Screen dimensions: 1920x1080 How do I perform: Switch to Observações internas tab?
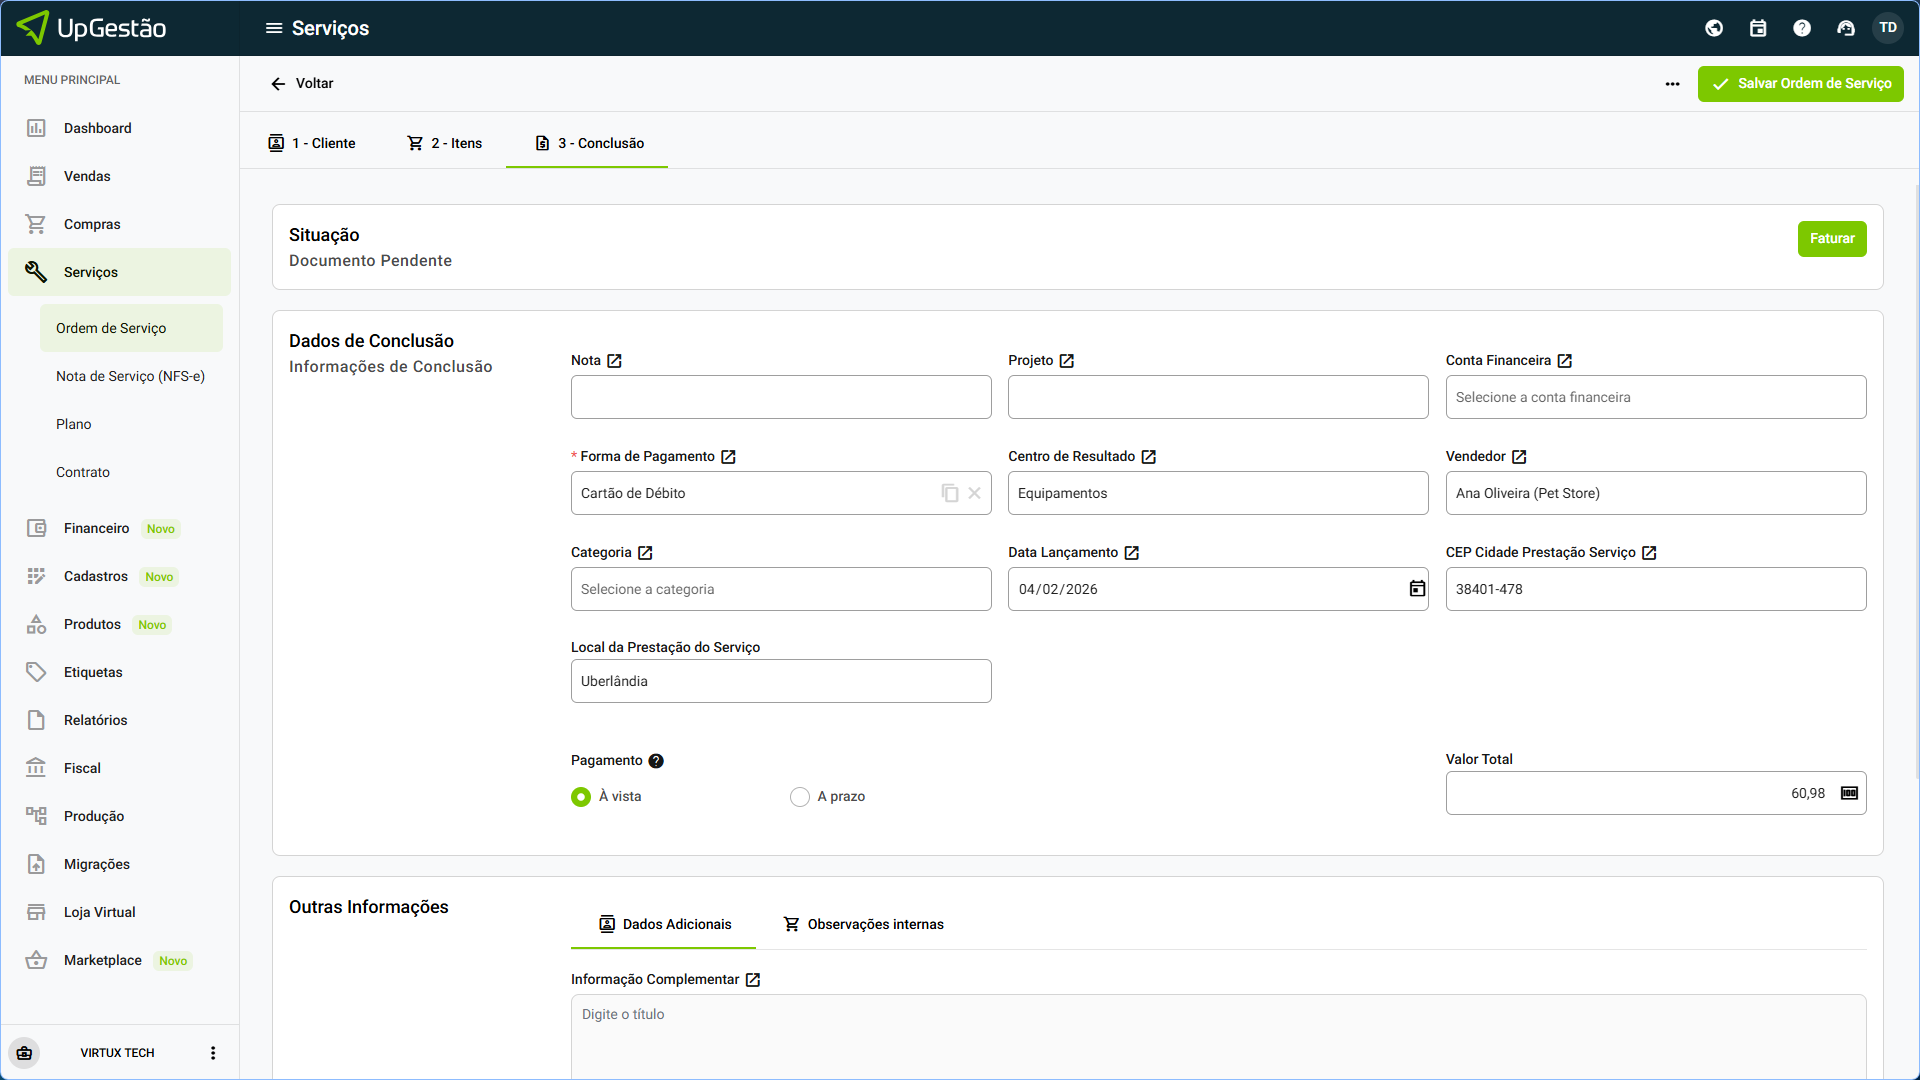pyautogui.click(x=863, y=924)
